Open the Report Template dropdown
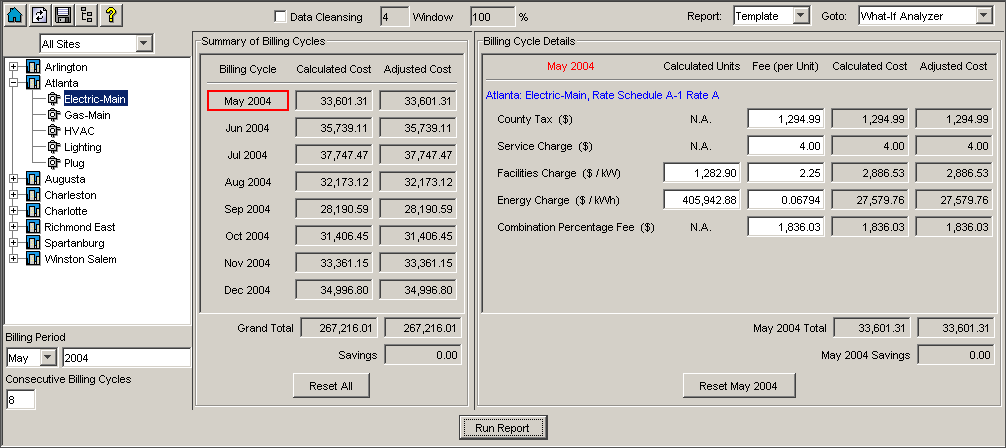The image size is (1006, 448). (x=800, y=16)
